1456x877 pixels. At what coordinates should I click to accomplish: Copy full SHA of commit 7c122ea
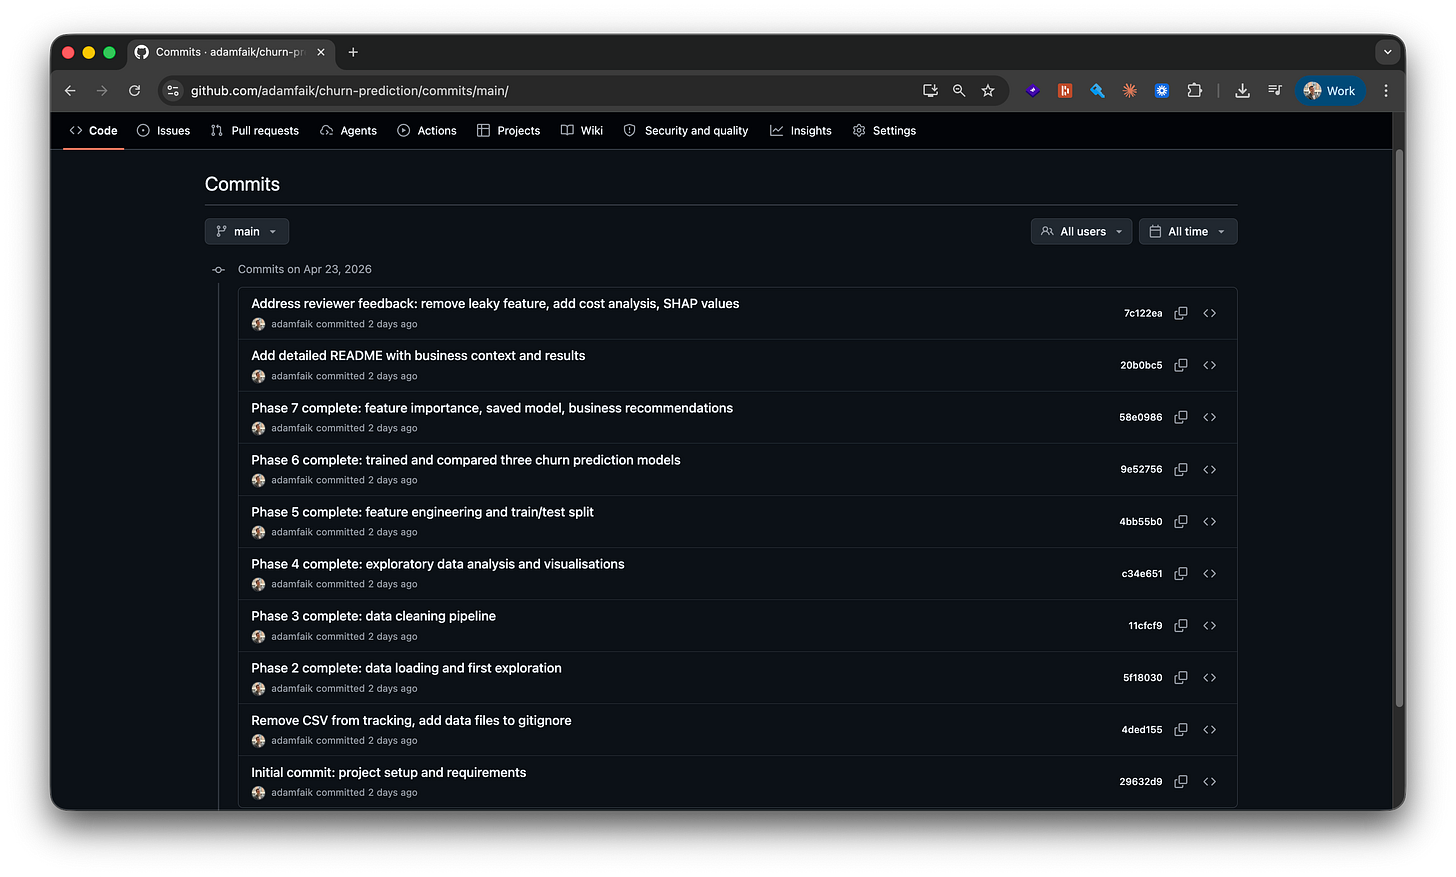click(1181, 313)
